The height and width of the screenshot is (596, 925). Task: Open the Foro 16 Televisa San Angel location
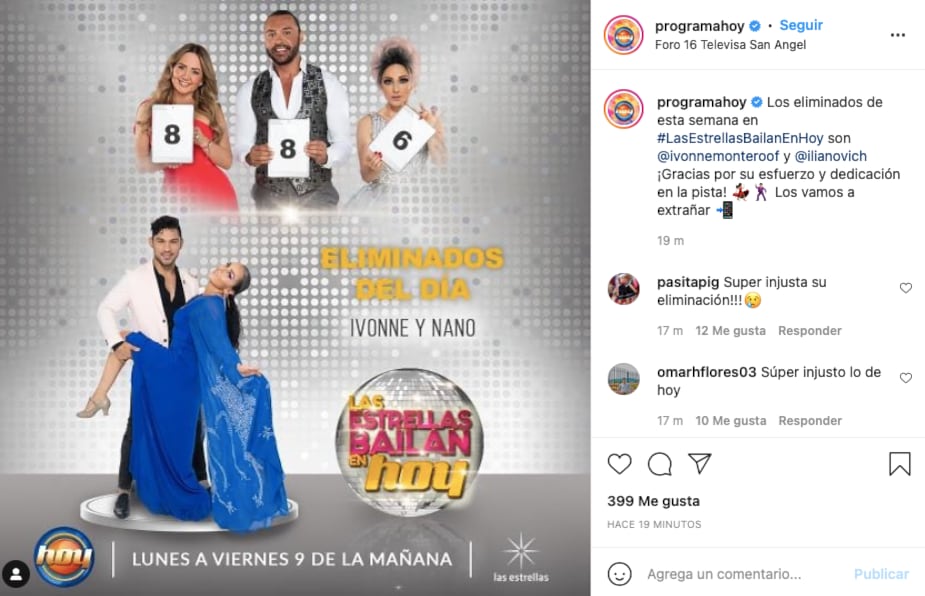click(x=730, y=45)
